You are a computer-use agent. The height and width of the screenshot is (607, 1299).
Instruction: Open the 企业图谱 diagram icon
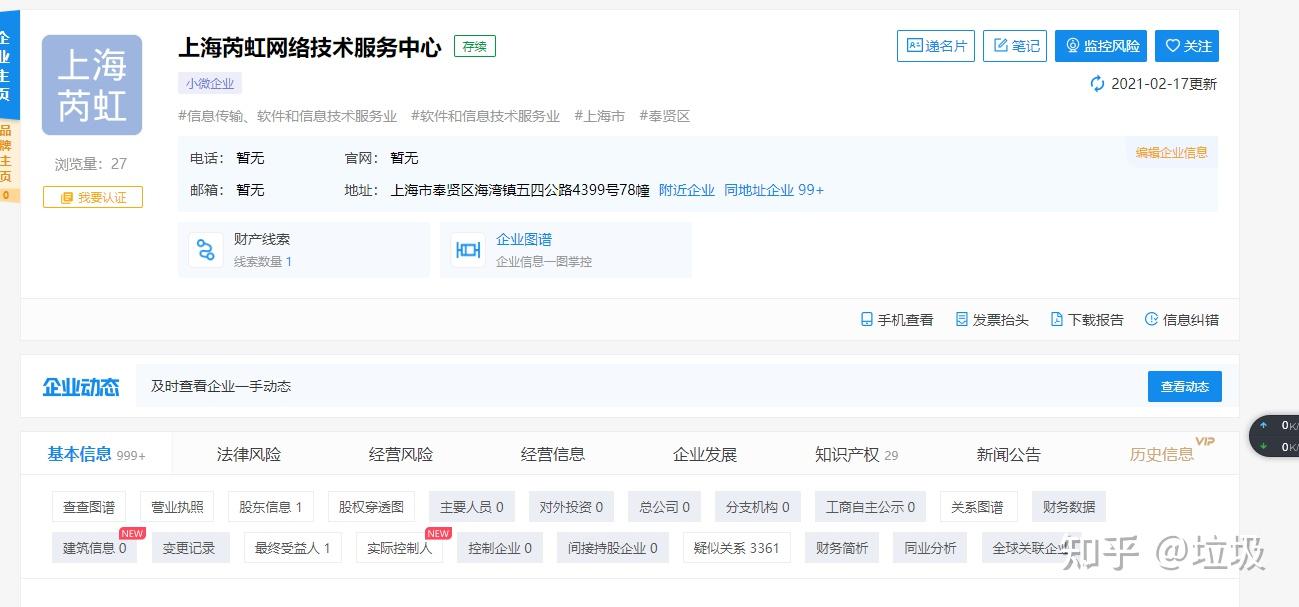click(468, 250)
